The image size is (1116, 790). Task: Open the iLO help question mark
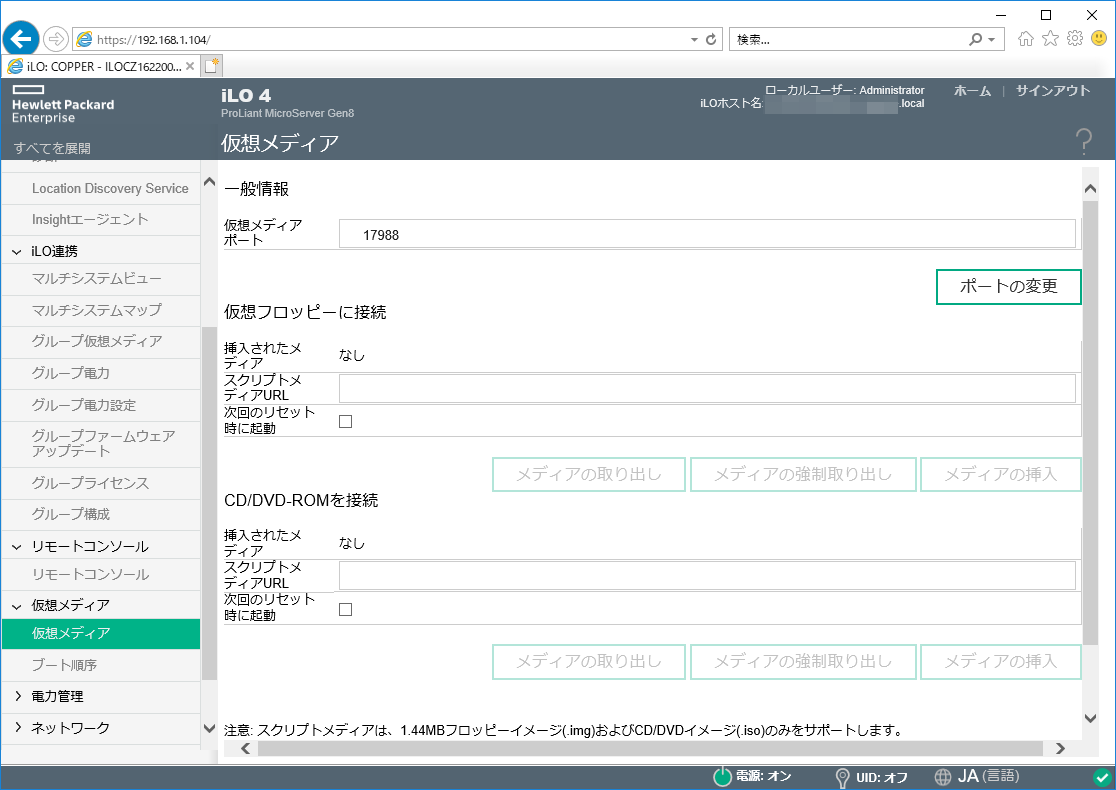1083,142
